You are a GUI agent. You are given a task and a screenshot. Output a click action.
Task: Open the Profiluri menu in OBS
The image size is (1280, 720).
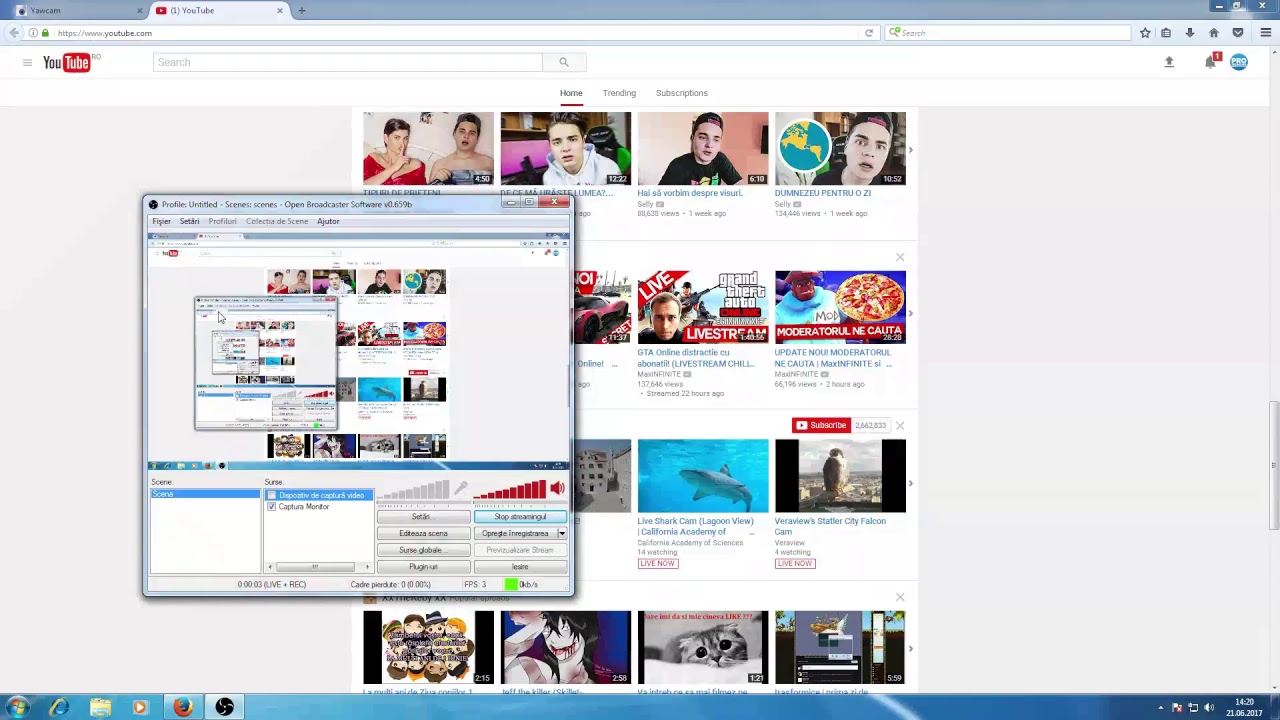click(222, 221)
